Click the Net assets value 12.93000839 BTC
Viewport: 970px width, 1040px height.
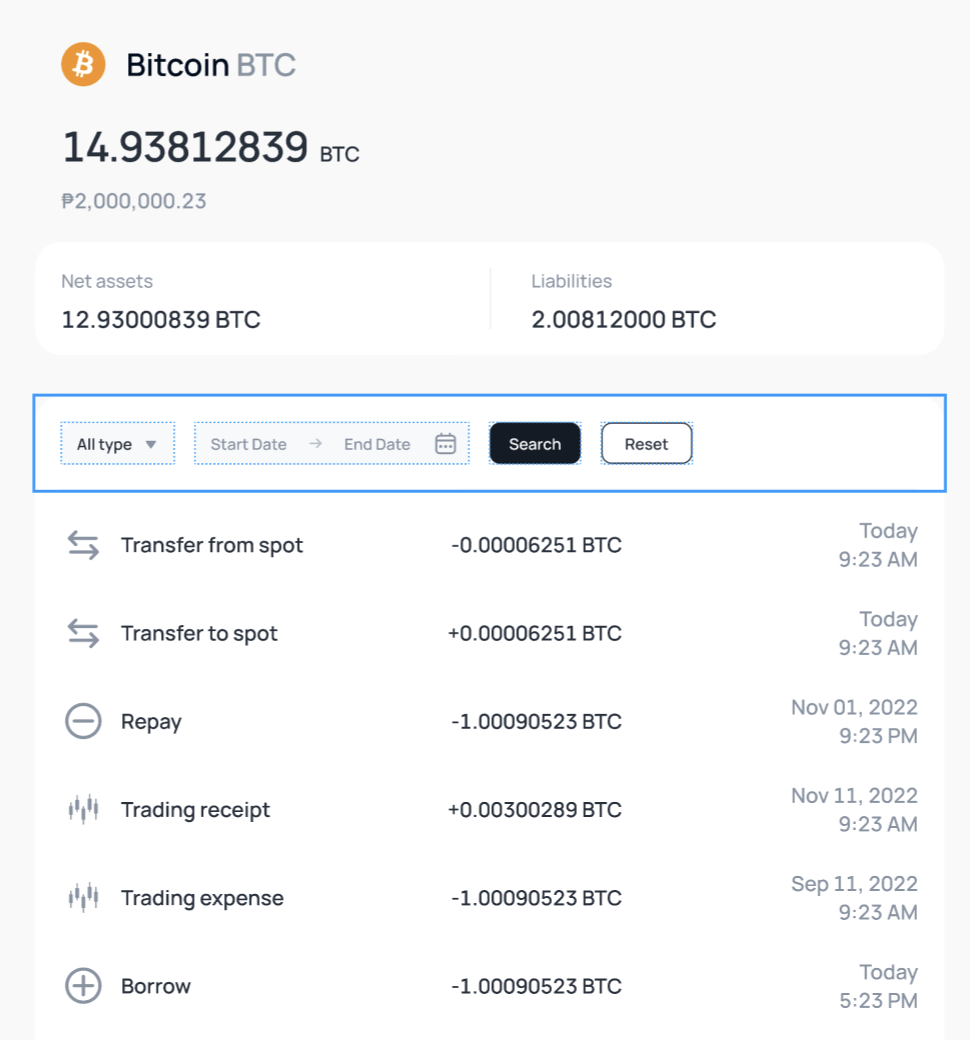pos(161,320)
